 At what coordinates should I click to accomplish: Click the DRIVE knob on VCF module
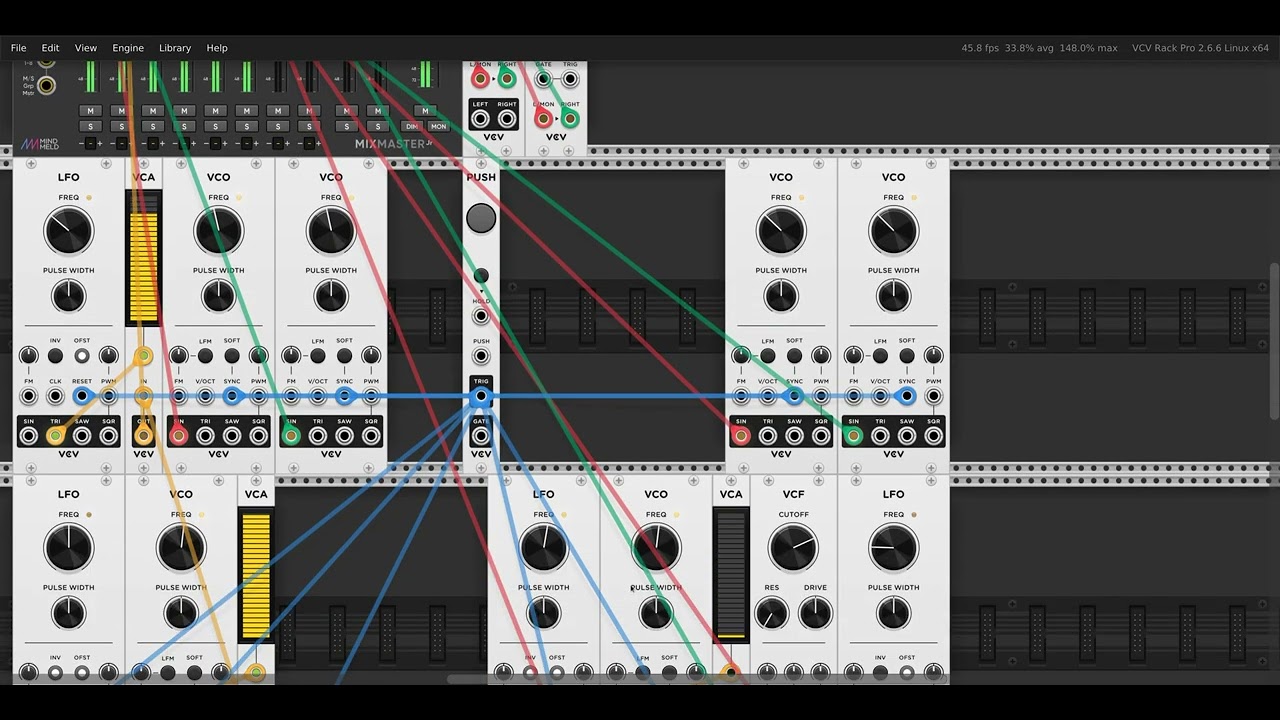[815, 613]
